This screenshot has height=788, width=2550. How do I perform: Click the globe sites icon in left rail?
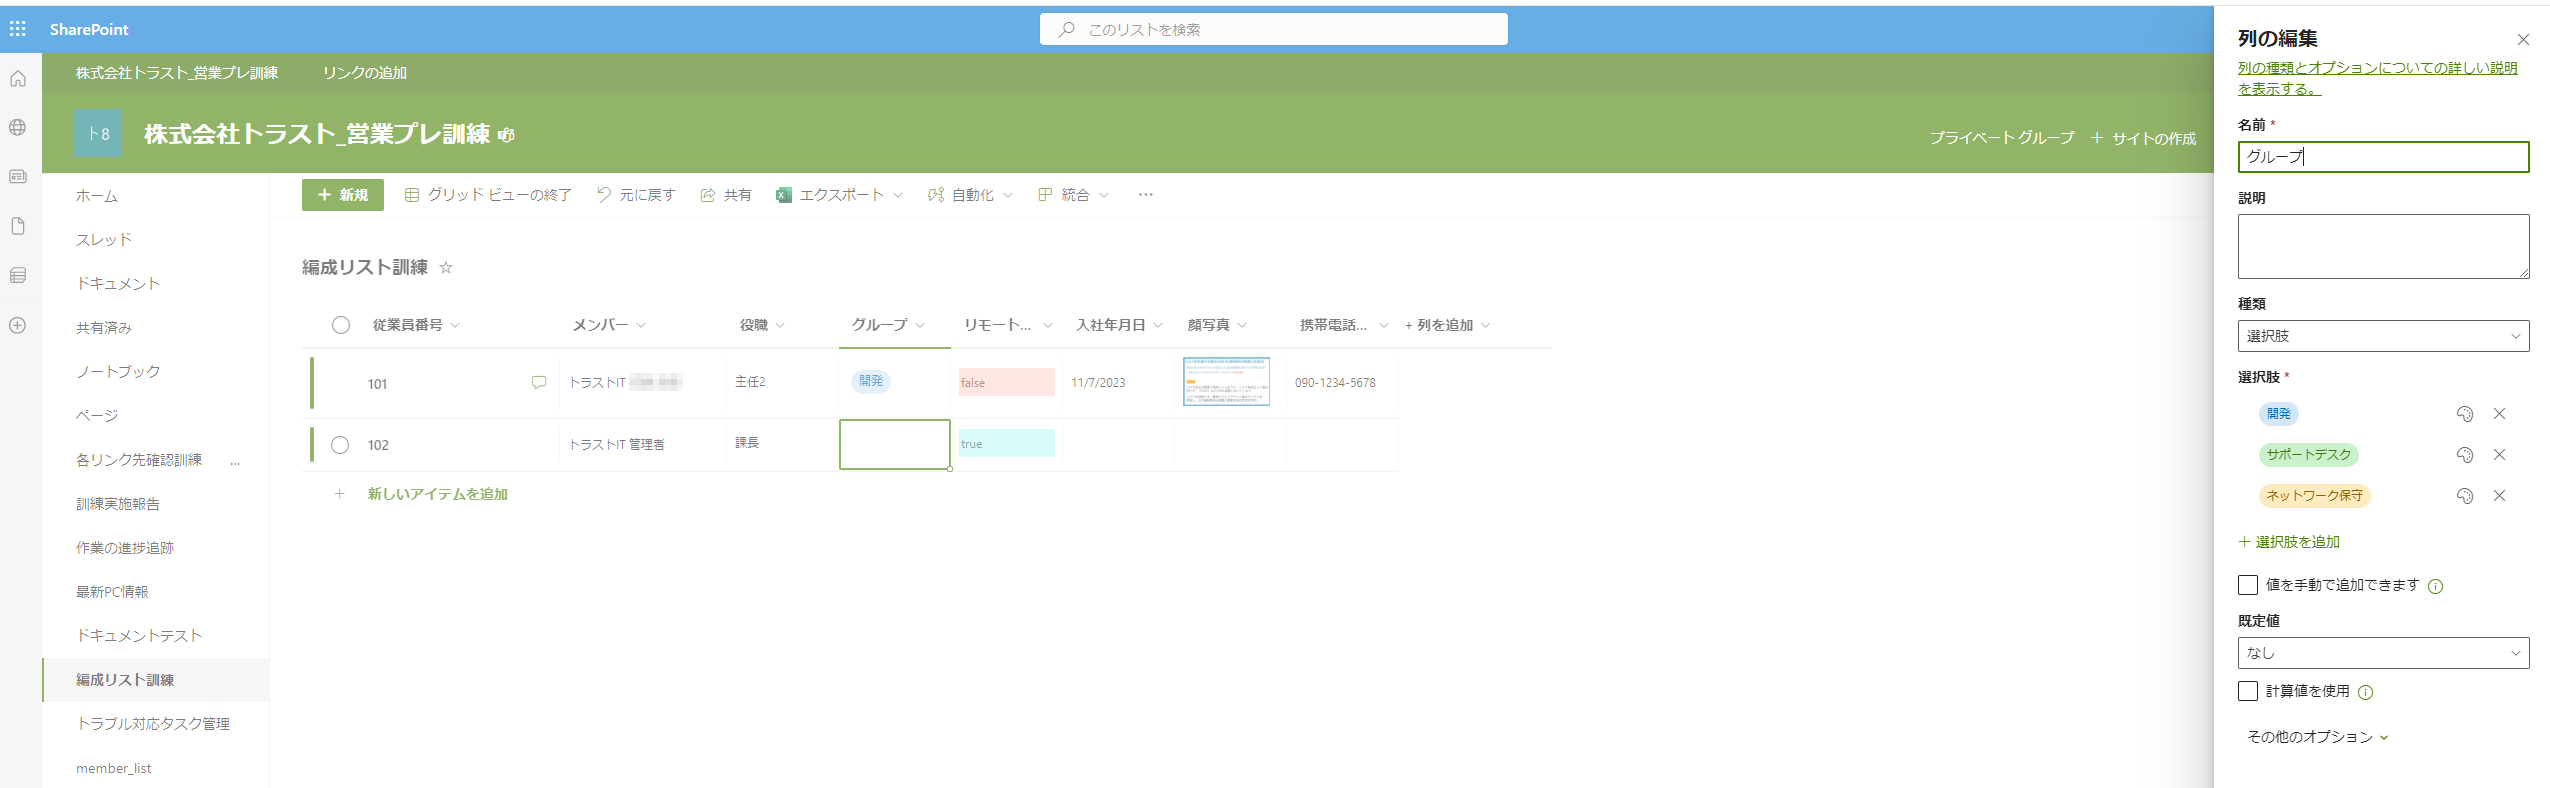pyautogui.click(x=18, y=128)
